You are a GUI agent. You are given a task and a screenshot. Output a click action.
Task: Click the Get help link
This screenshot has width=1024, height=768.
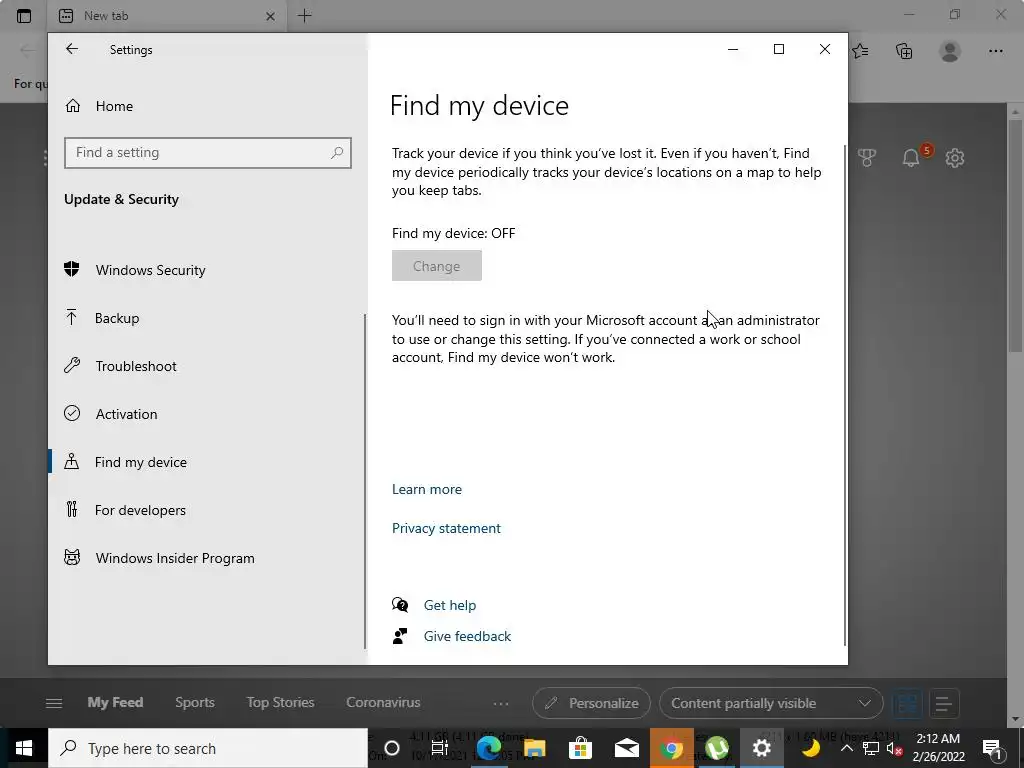click(x=450, y=605)
